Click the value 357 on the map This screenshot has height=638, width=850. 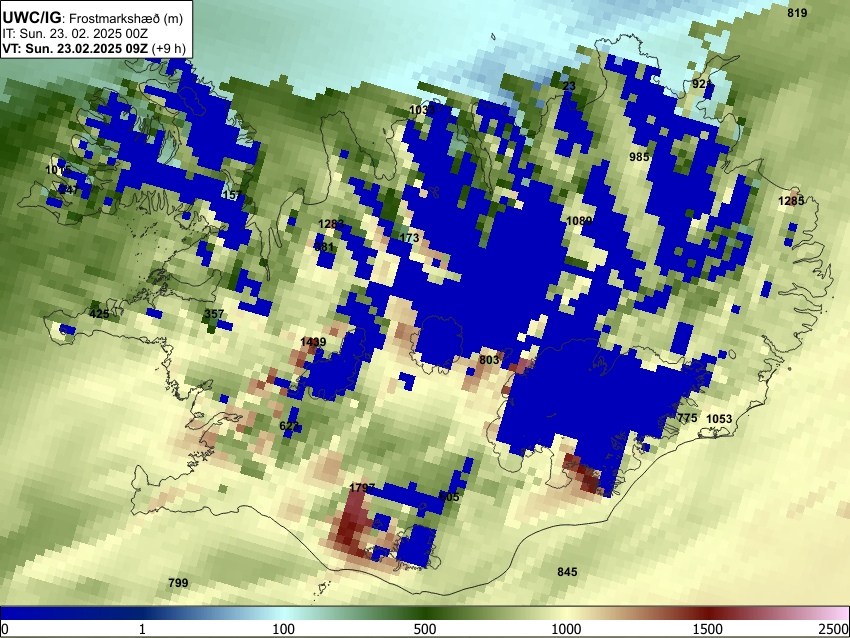pyautogui.click(x=214, y=314)
